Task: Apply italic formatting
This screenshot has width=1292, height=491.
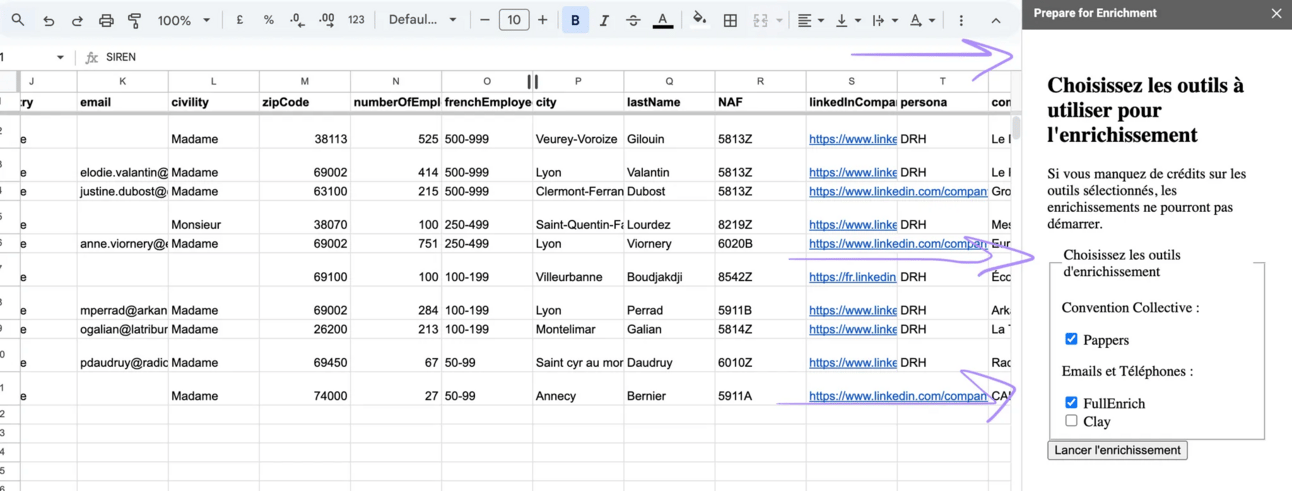Action: pyautogui.click(x=604, y=20)
